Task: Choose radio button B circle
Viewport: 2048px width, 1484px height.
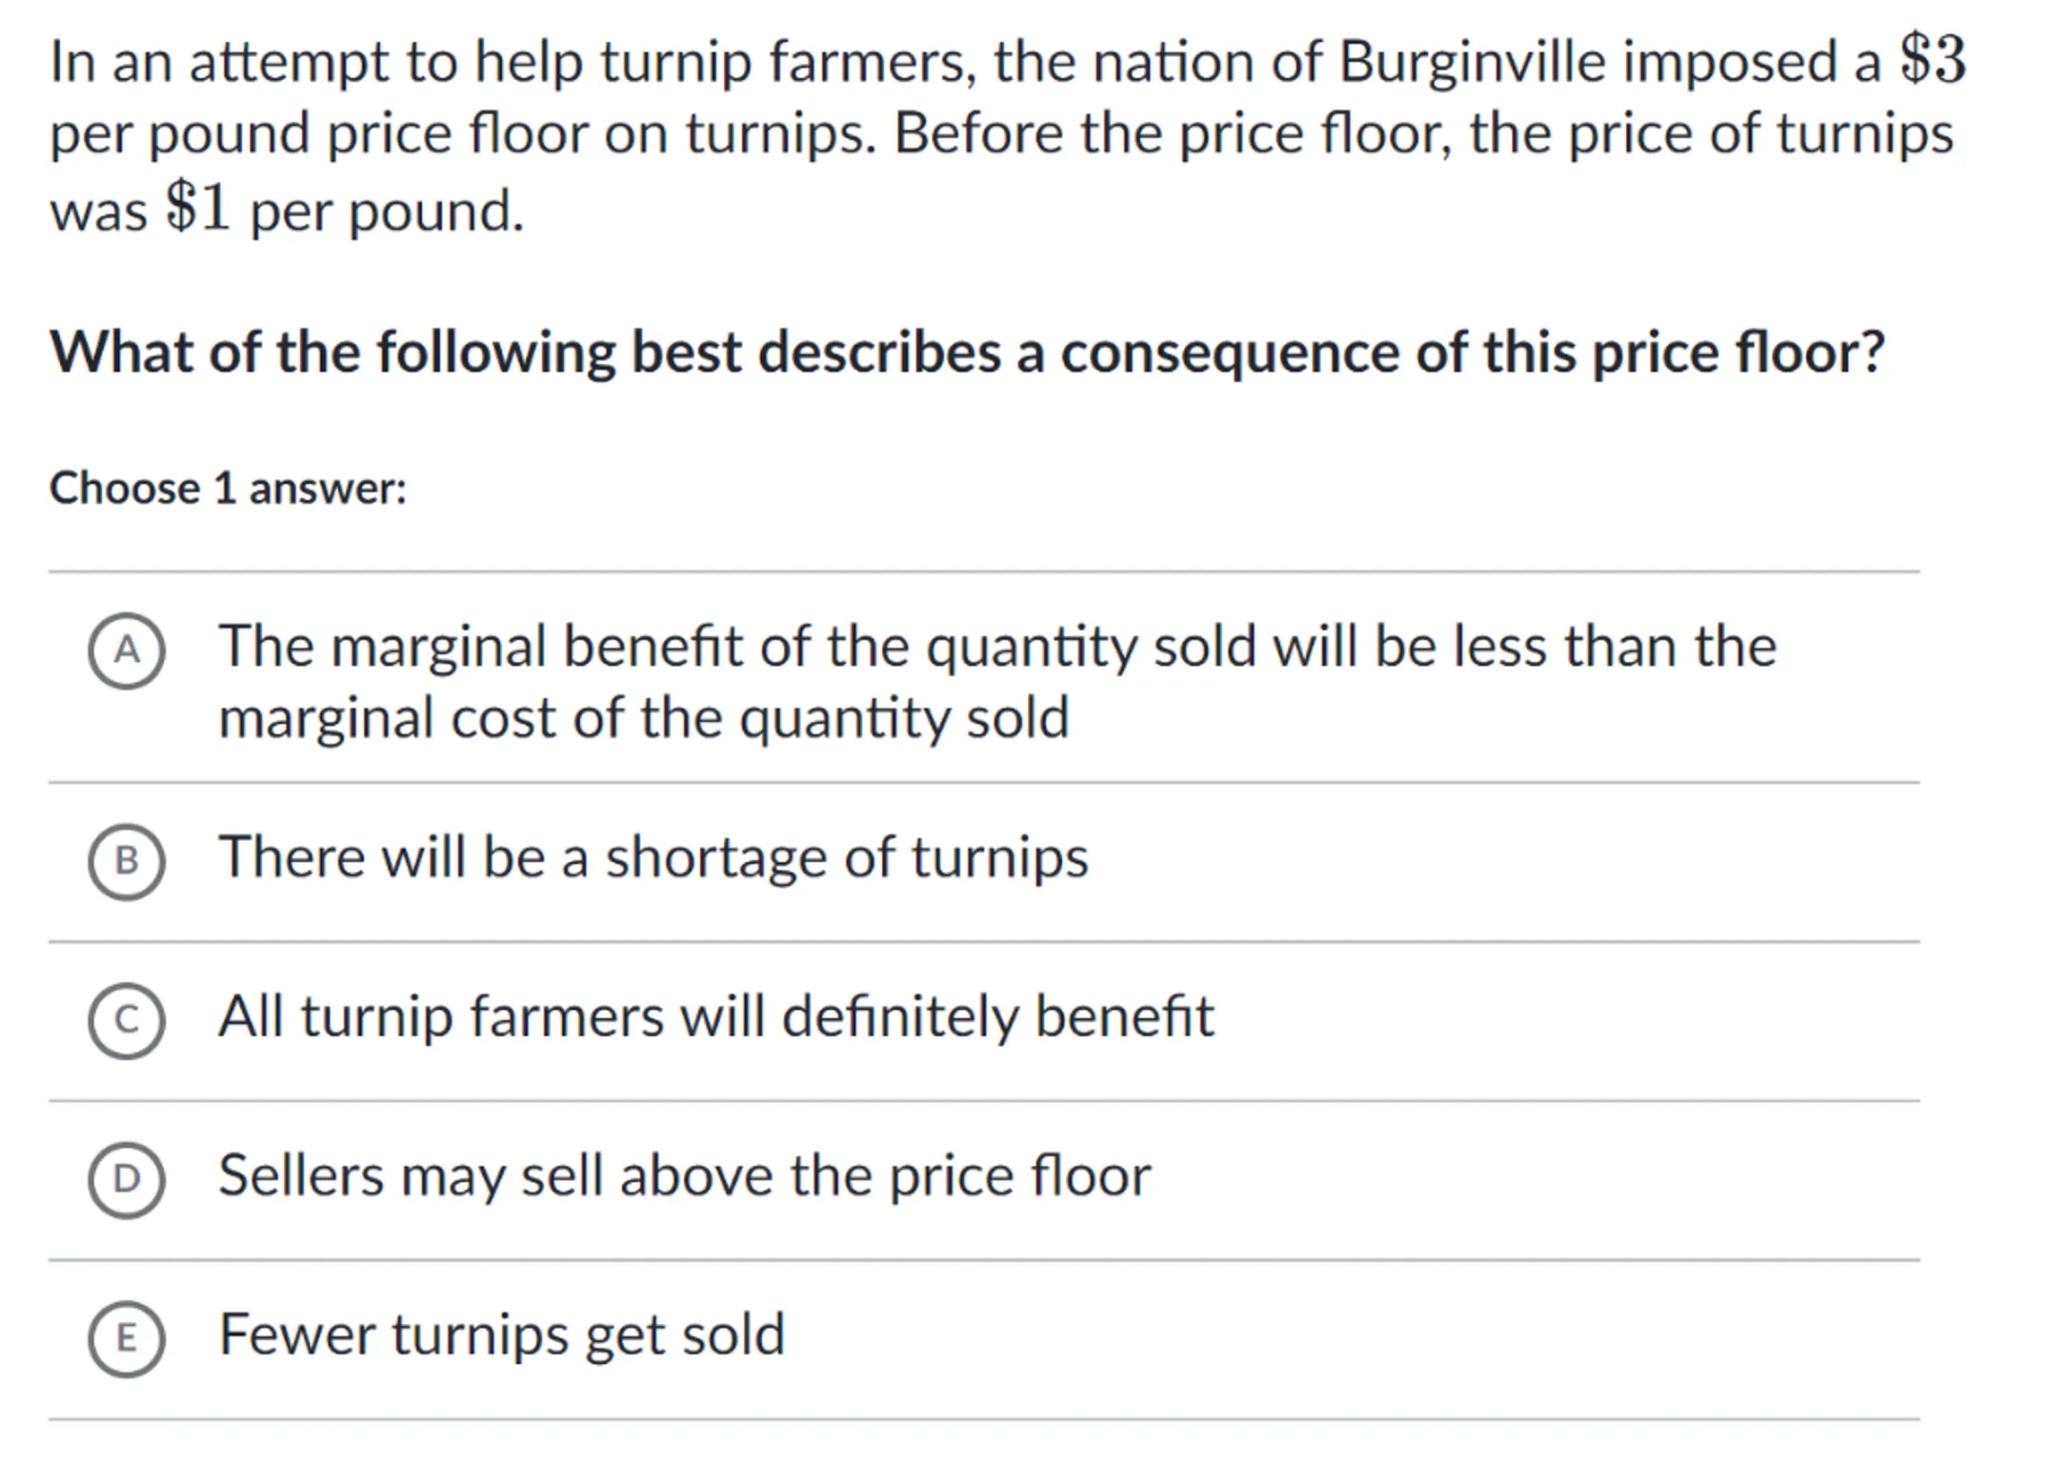Action: coord(126,861)
